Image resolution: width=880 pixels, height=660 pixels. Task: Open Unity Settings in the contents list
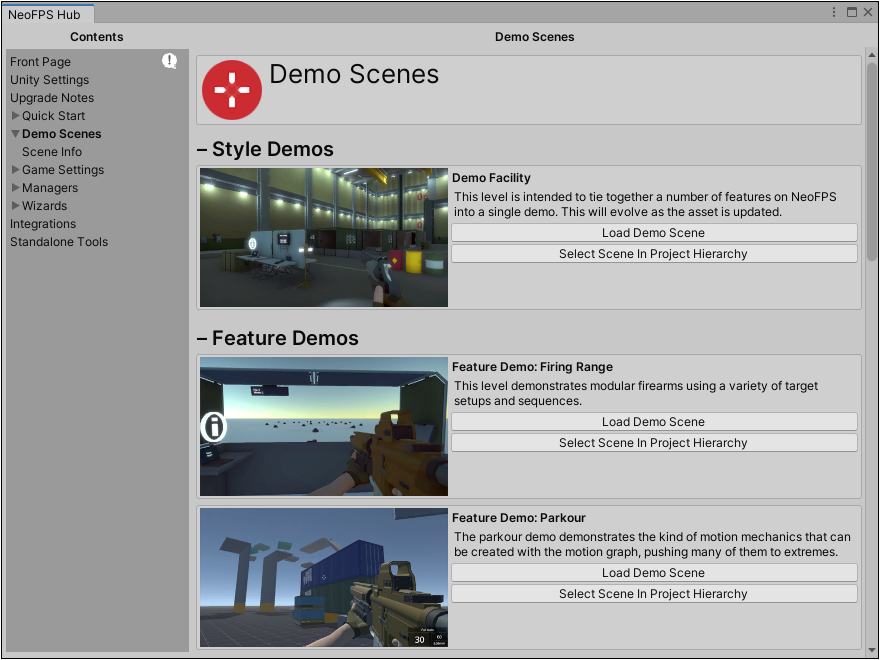[x=49, y=80]
